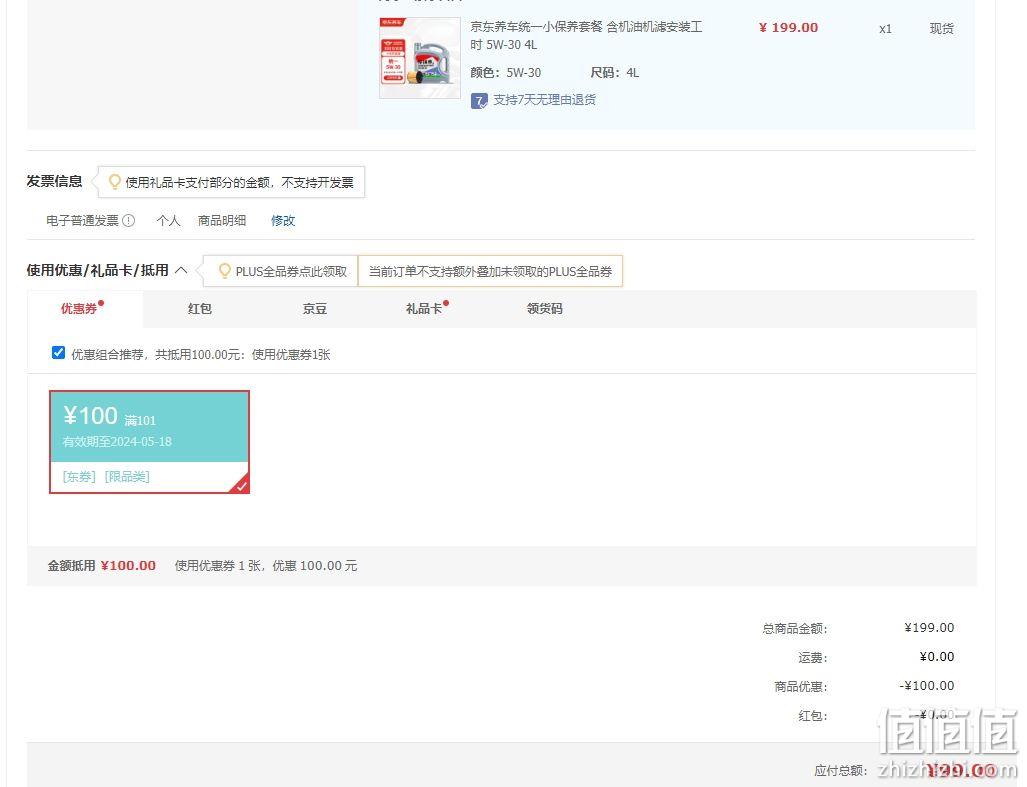Click the [限品类] coupon restriction label

point(127,477)
